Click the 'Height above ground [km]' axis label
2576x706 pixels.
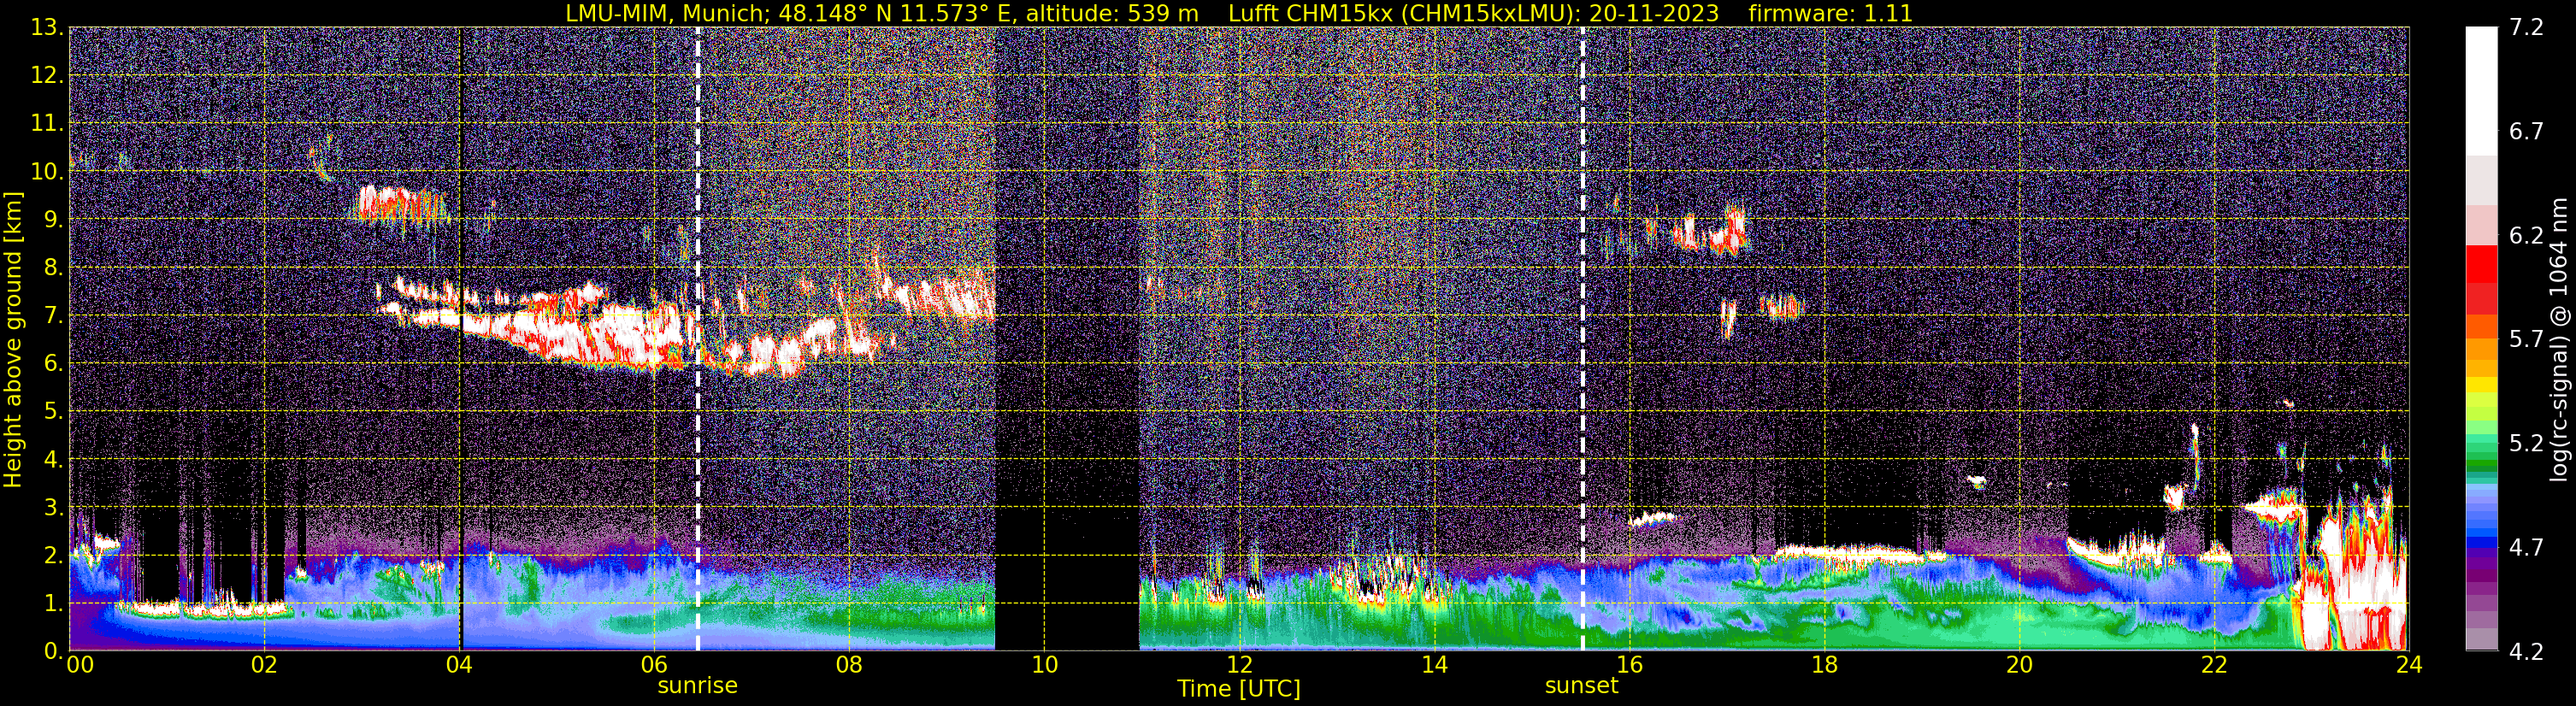click(13, 340)
